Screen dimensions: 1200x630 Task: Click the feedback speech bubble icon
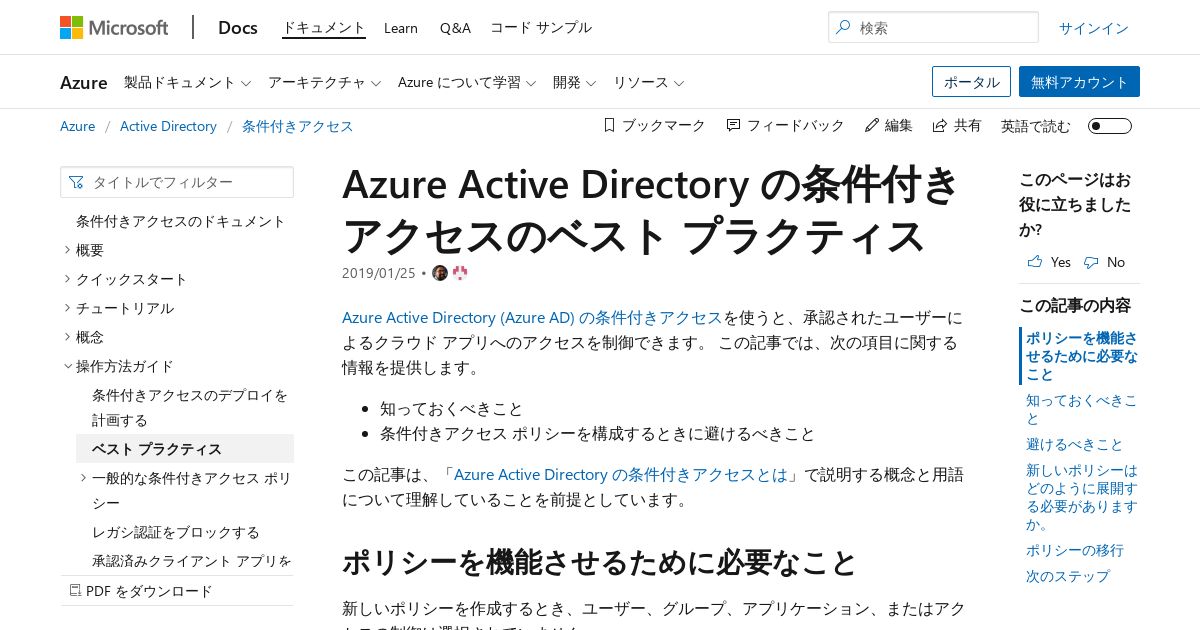click(x=733, y=125)
